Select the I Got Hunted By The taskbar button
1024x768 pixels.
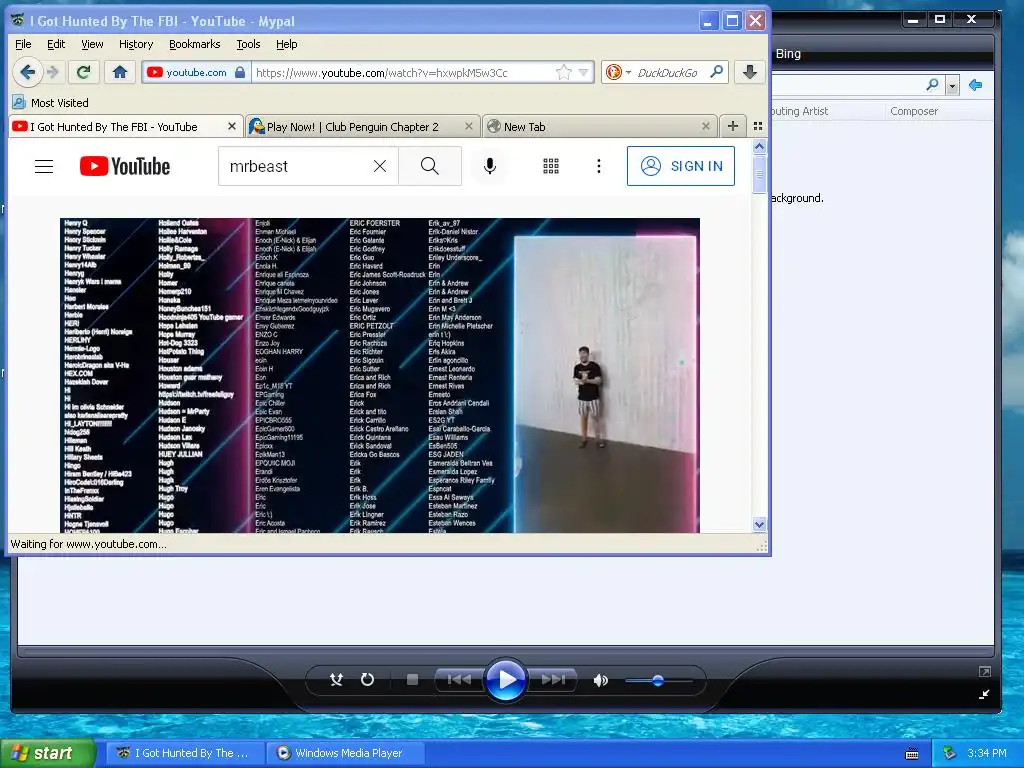click(185, 753)
